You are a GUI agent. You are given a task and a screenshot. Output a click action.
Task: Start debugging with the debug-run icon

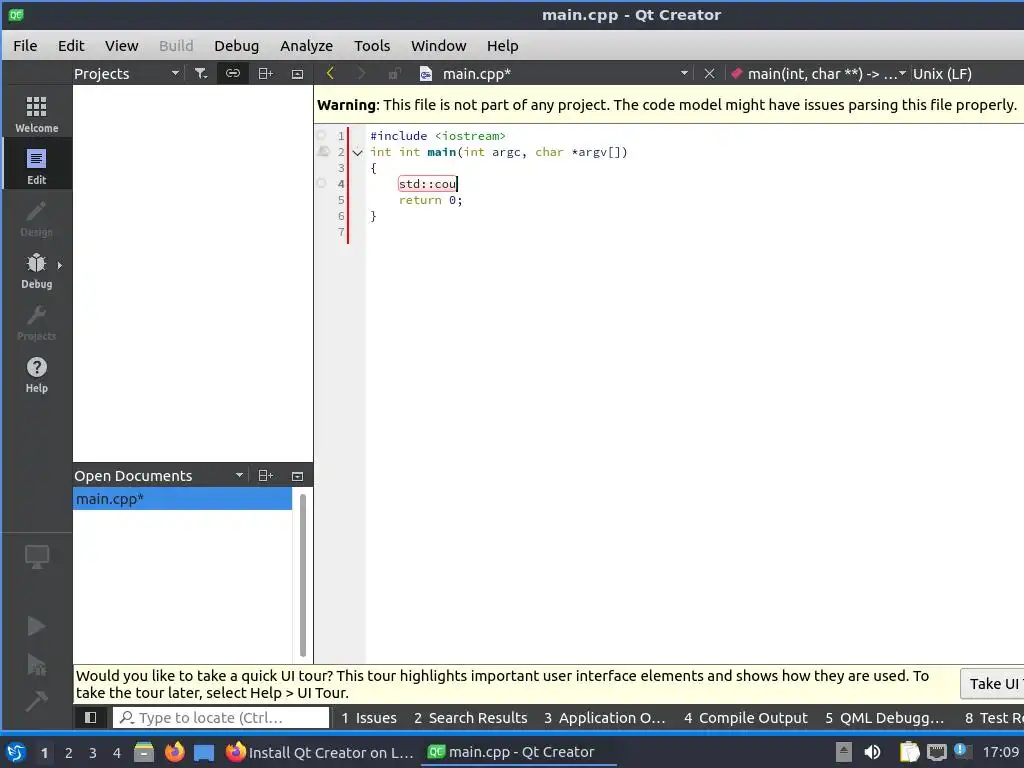point(37,664)
